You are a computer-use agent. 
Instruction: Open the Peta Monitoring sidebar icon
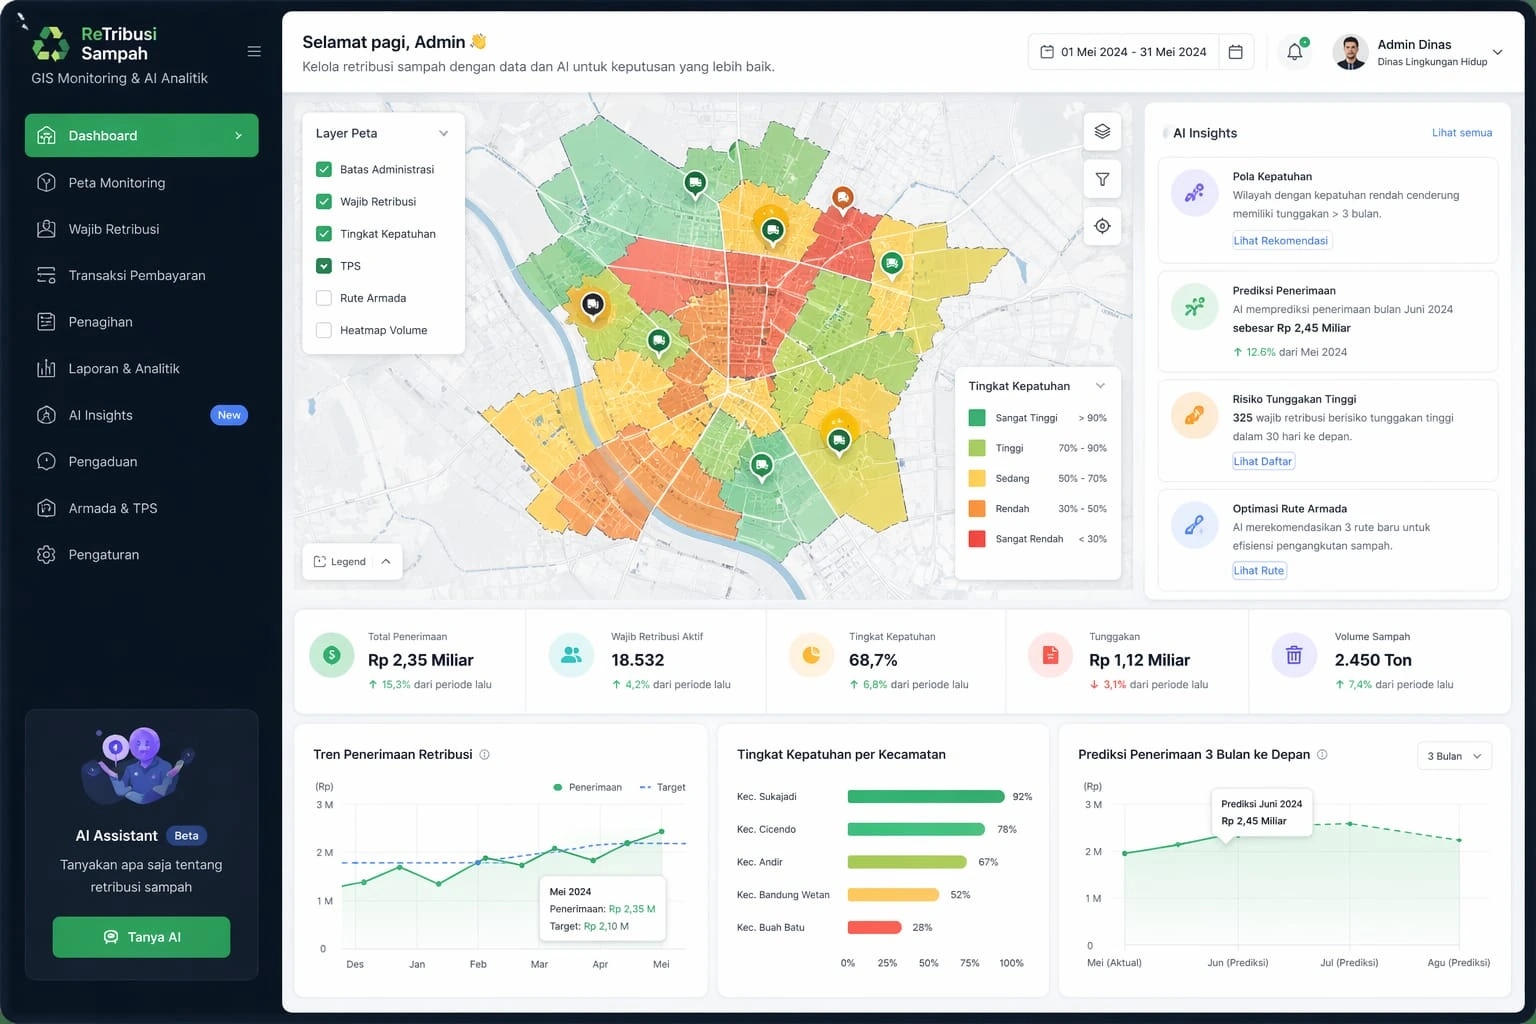tap(46, 183)
